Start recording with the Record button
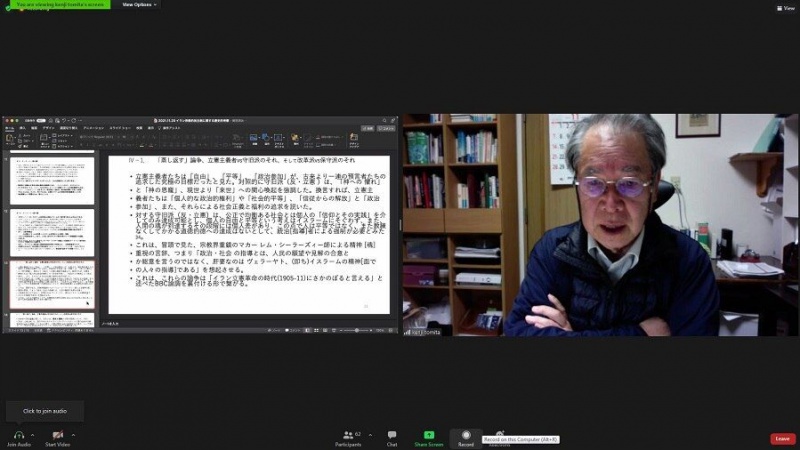Image resolution: width=800 pixels, height=450 pixels. point(466,435)
